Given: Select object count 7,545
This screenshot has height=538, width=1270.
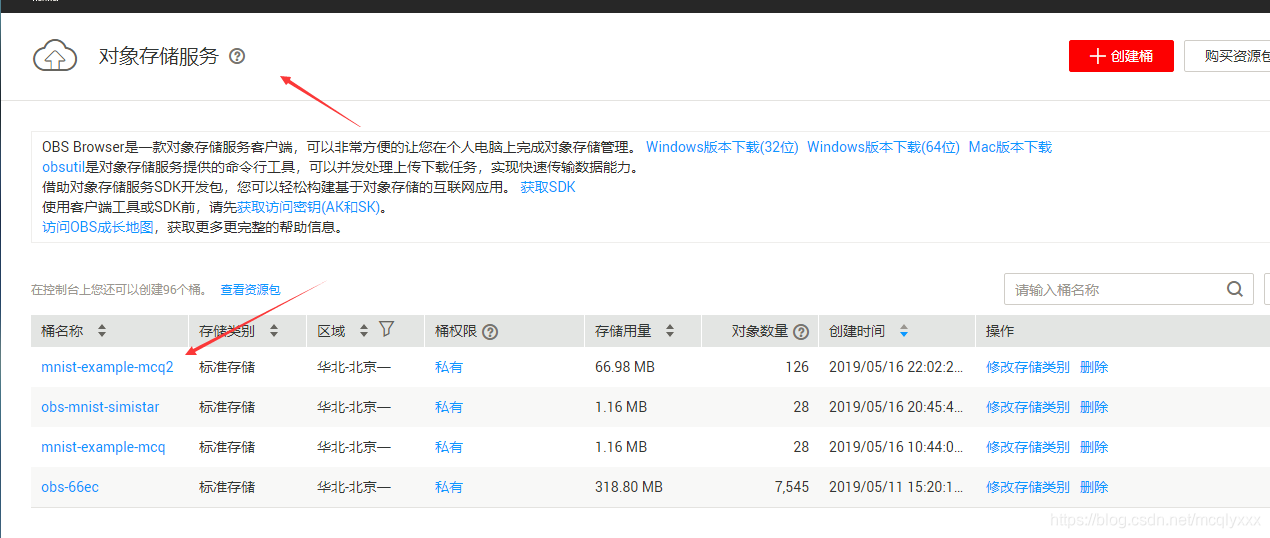Looking at the screenshot, I should coord(791,487).
